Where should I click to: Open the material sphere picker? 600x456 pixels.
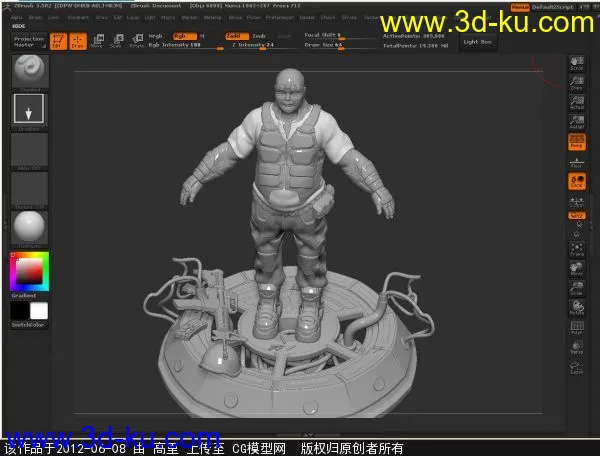[29, 229]
